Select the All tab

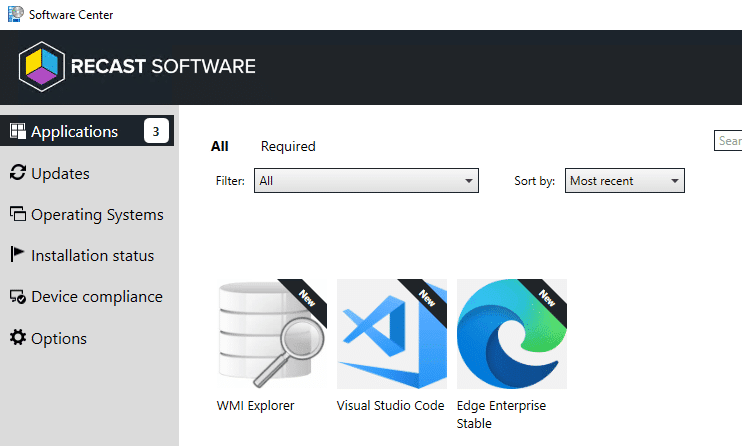pos(219,146)
